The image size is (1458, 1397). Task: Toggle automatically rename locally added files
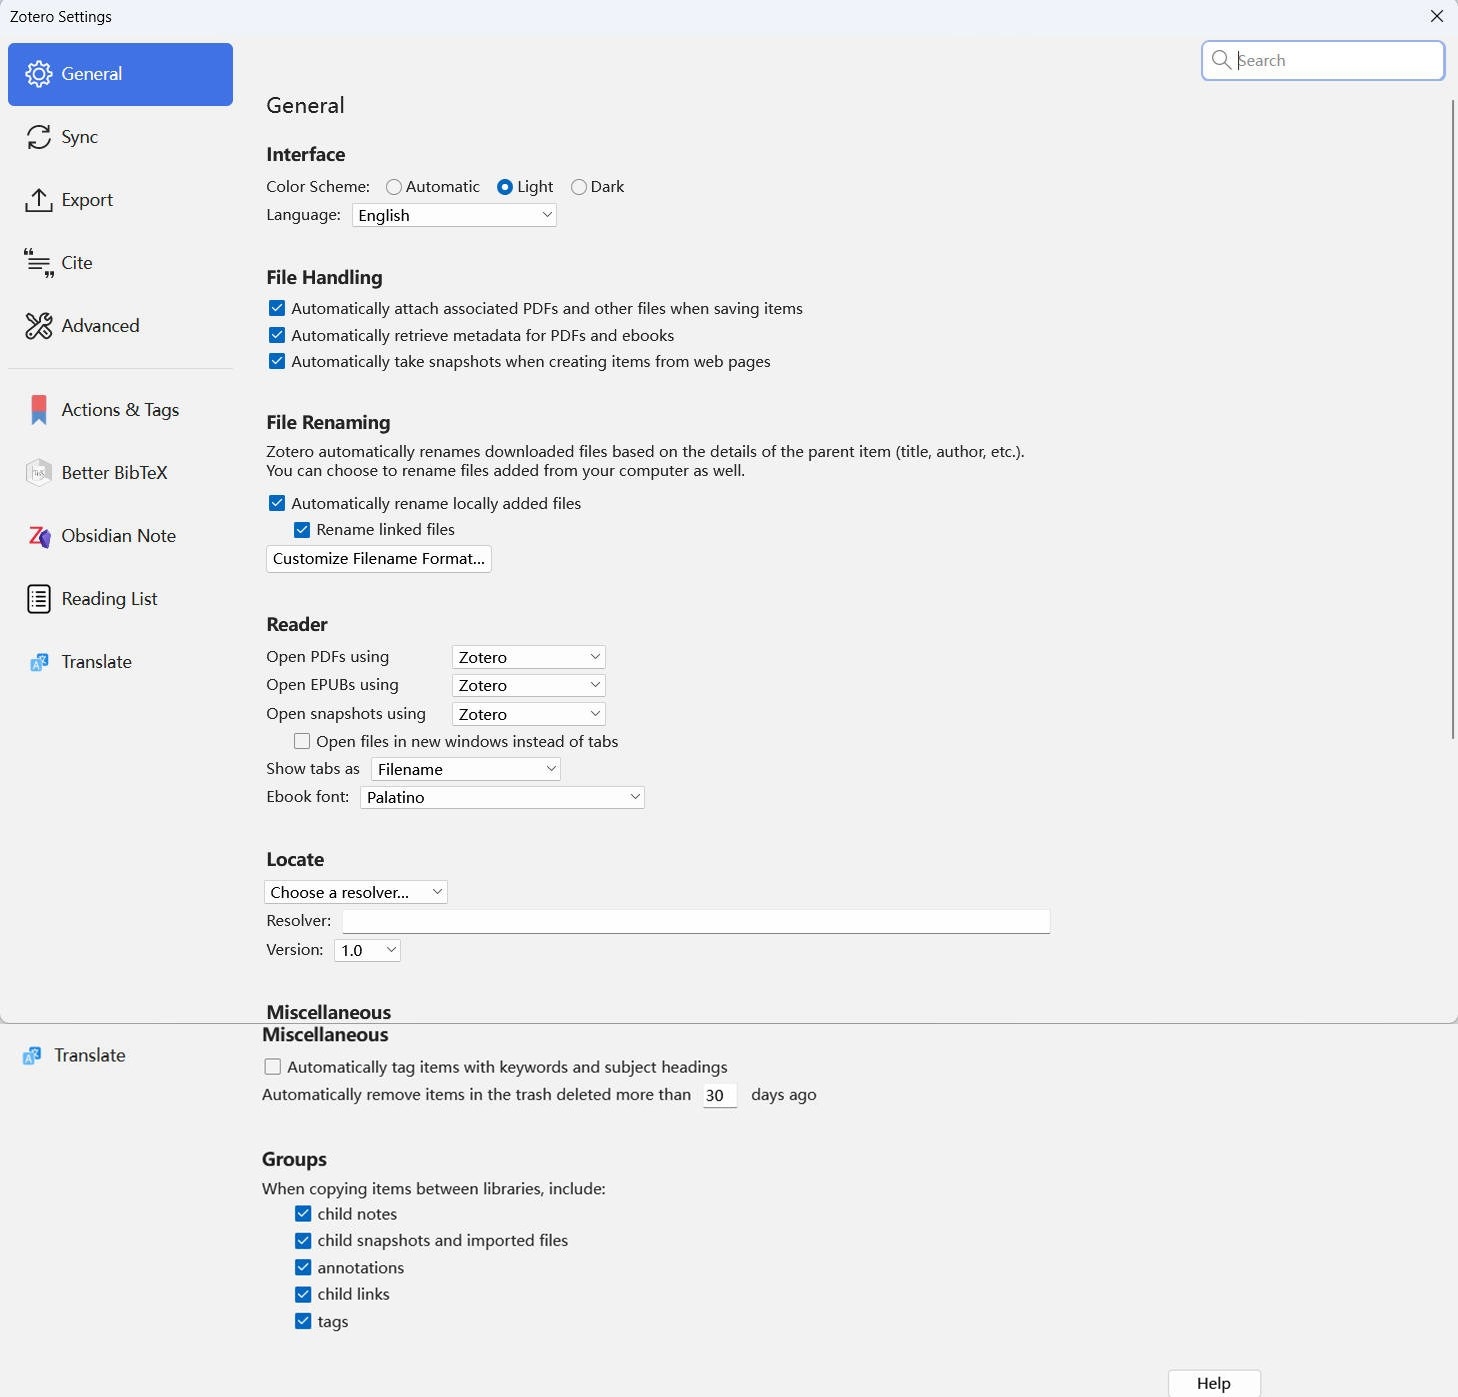[277, 503]
